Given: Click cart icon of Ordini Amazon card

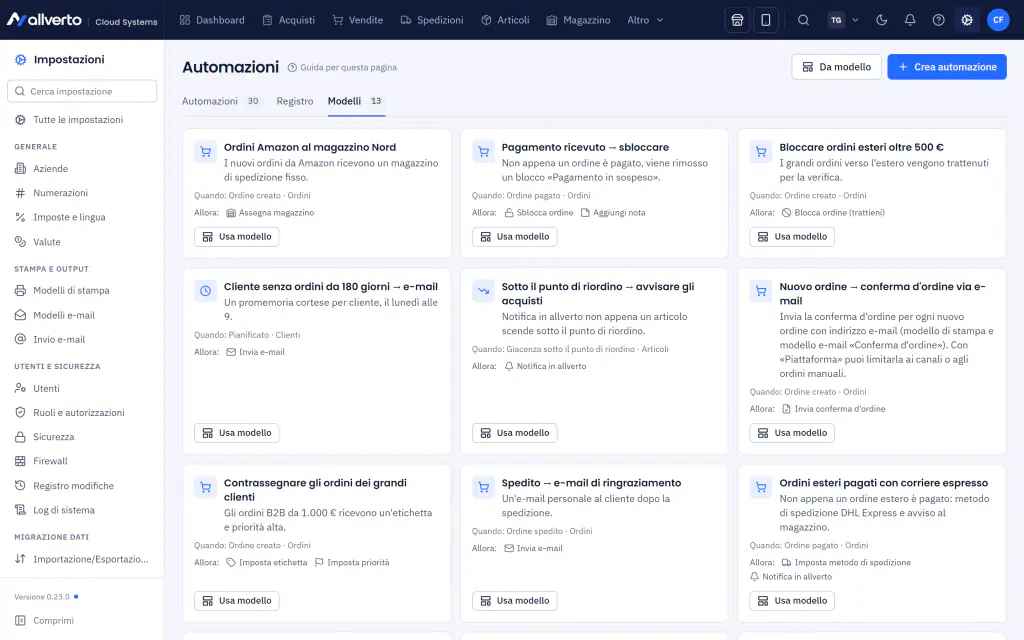Looking at the screenshot, I should pyautogui.click(x=206, y=152).
